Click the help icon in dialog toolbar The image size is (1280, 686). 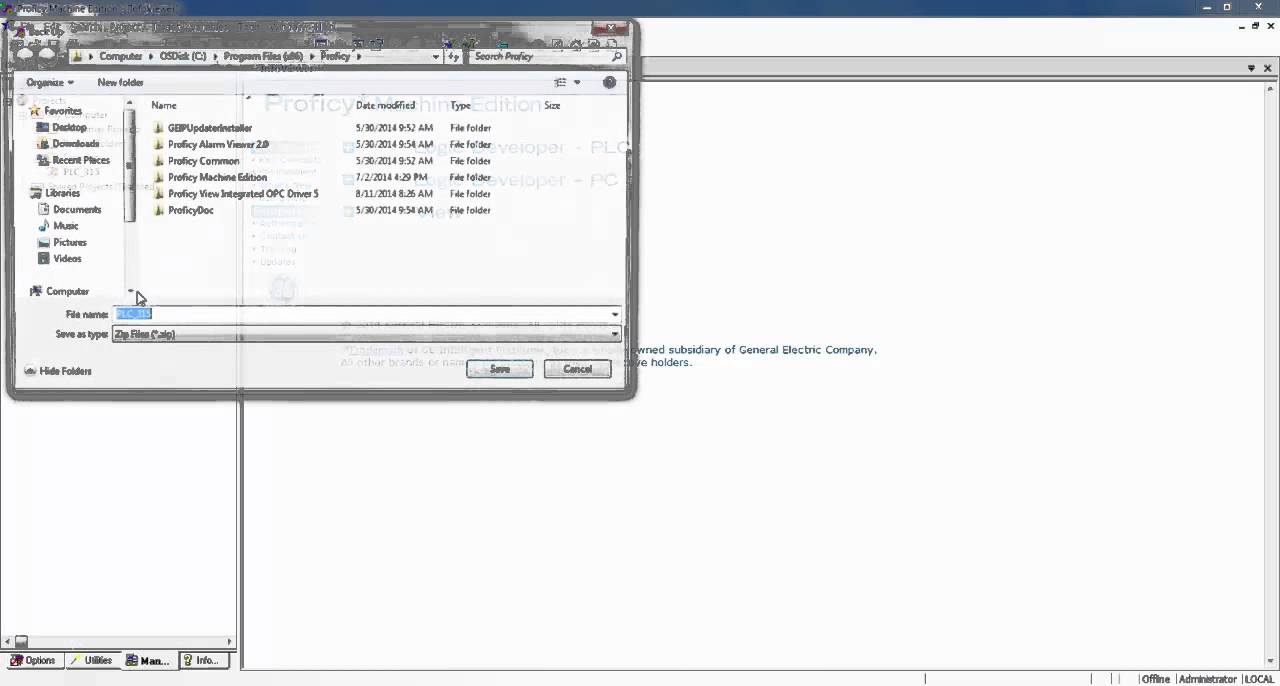click(x=609, y=83)
